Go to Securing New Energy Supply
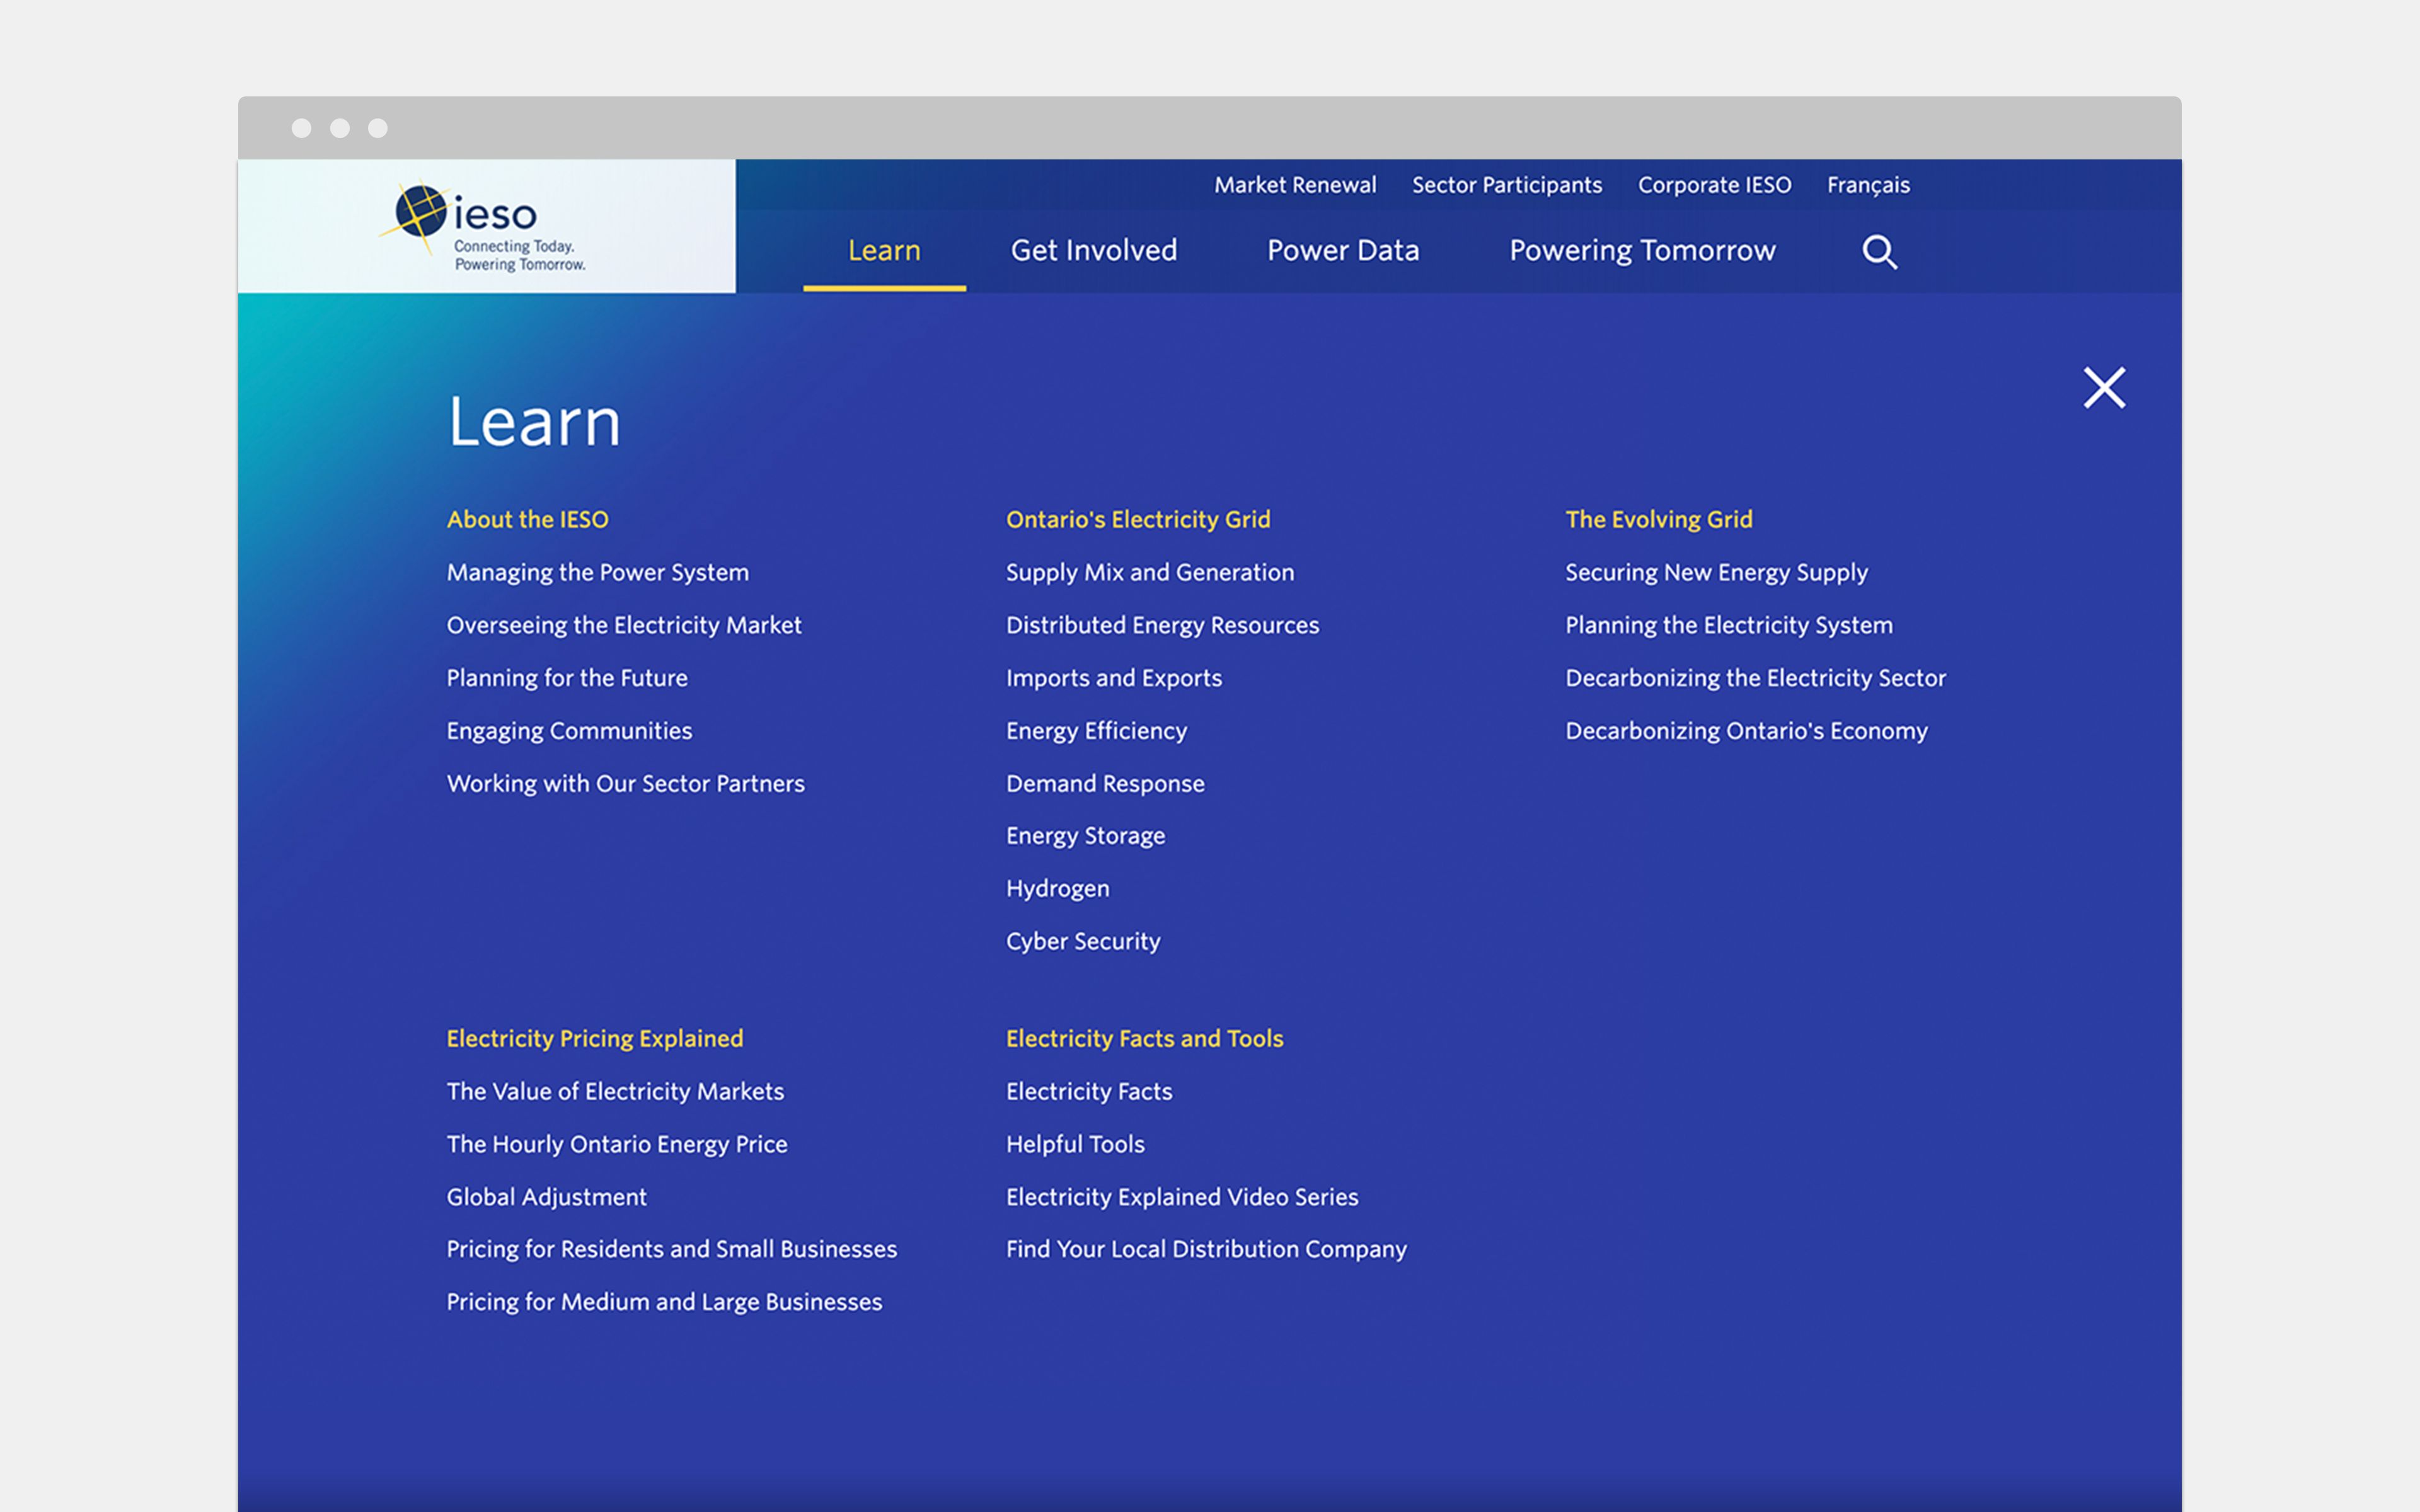Image resolution: width=2420 pixels, height=1512 pixels. click(x=1716, y=573)
